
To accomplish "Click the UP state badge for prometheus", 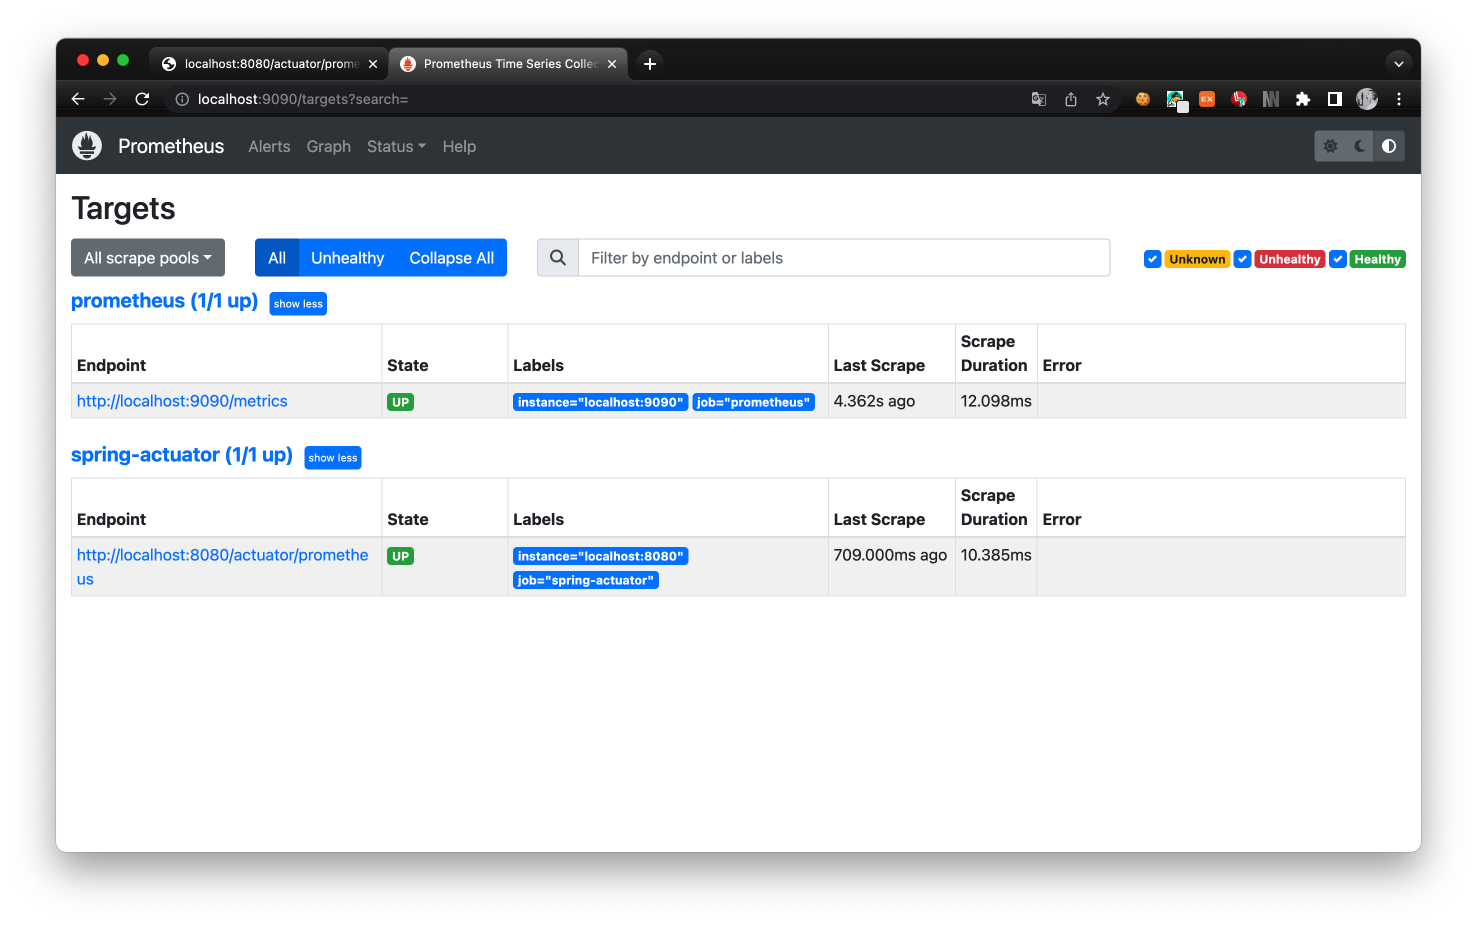I will (401, 402).
